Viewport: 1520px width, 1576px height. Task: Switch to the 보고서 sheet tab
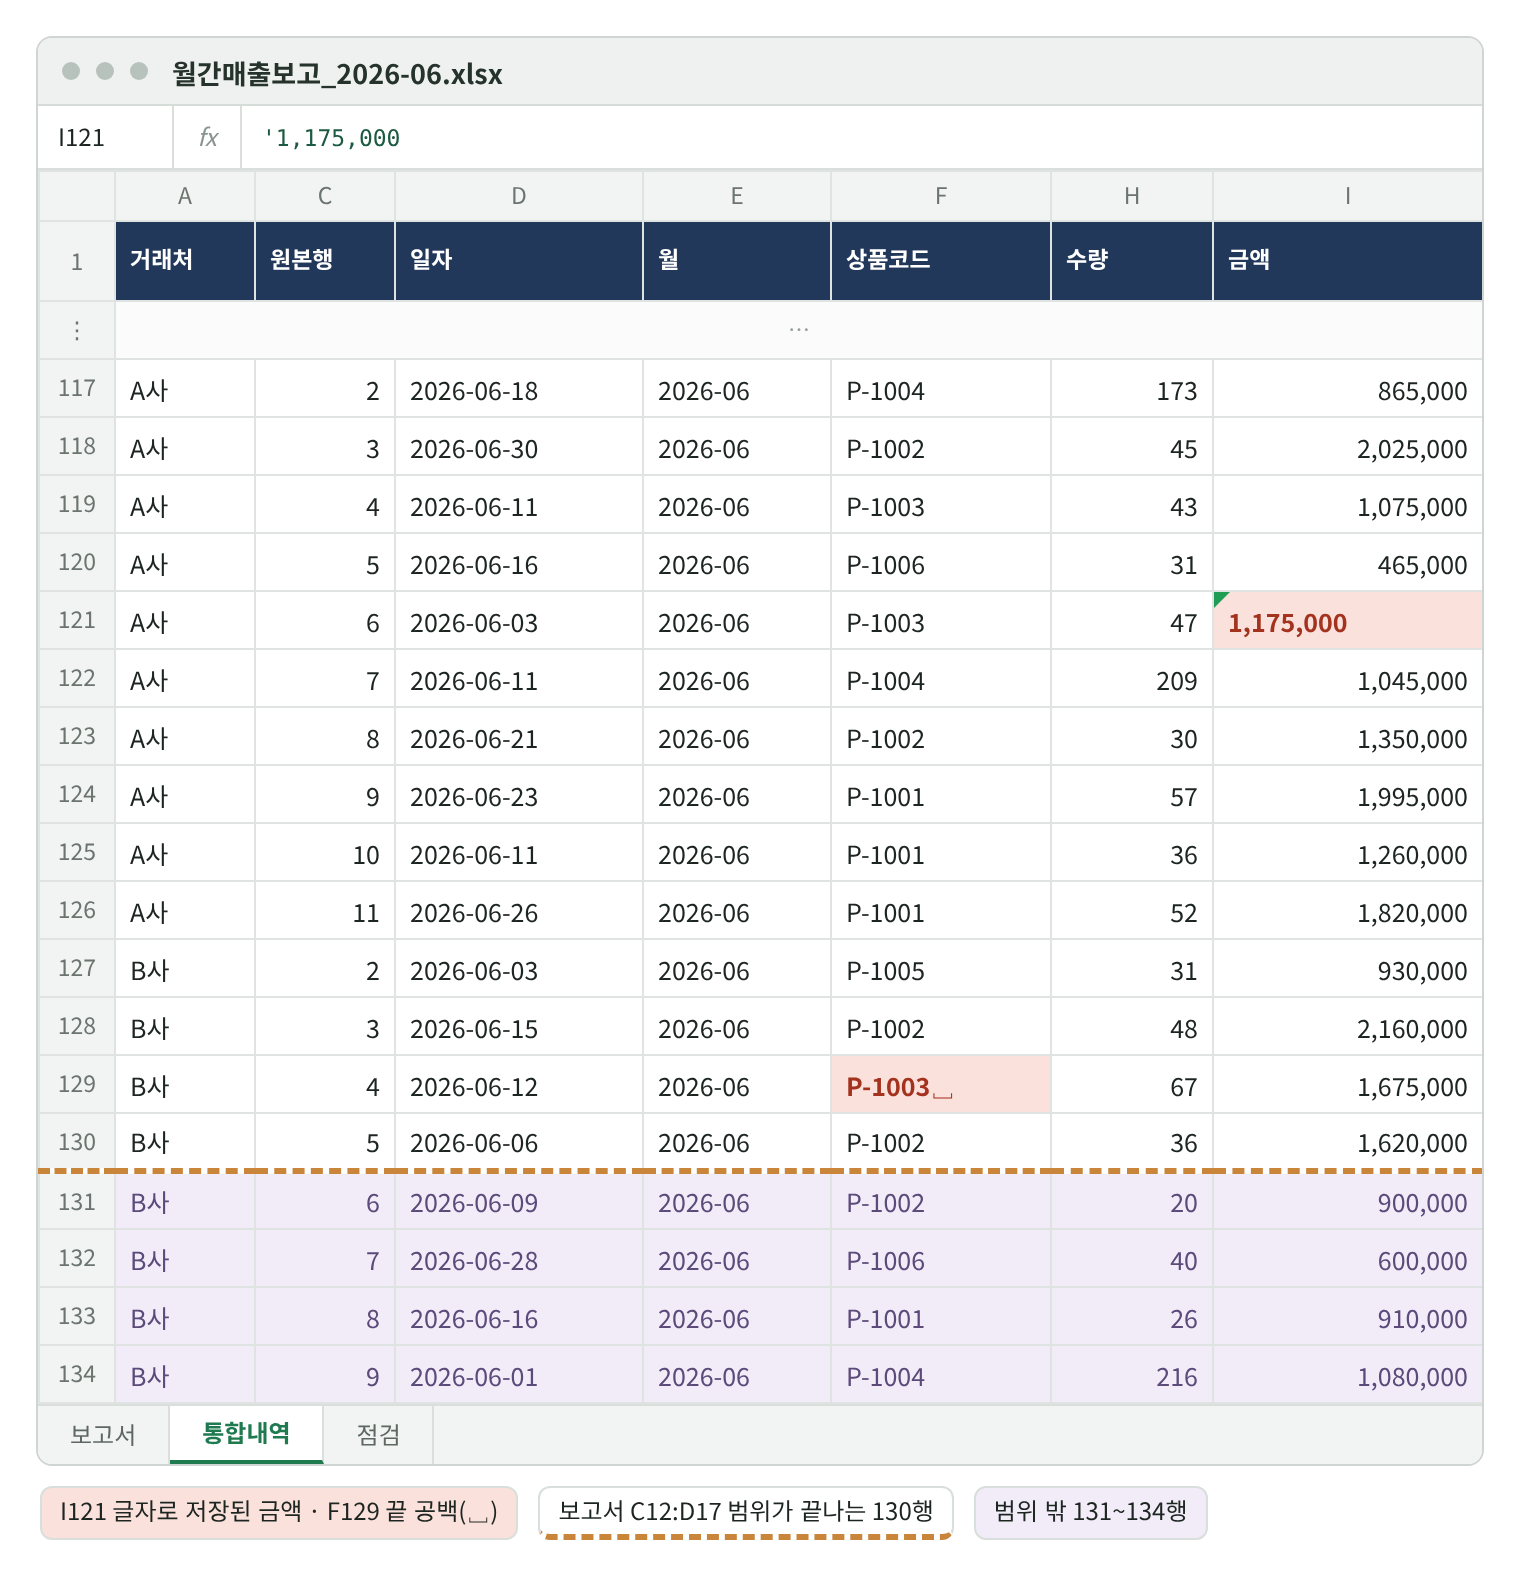(x=103, y=1434)
